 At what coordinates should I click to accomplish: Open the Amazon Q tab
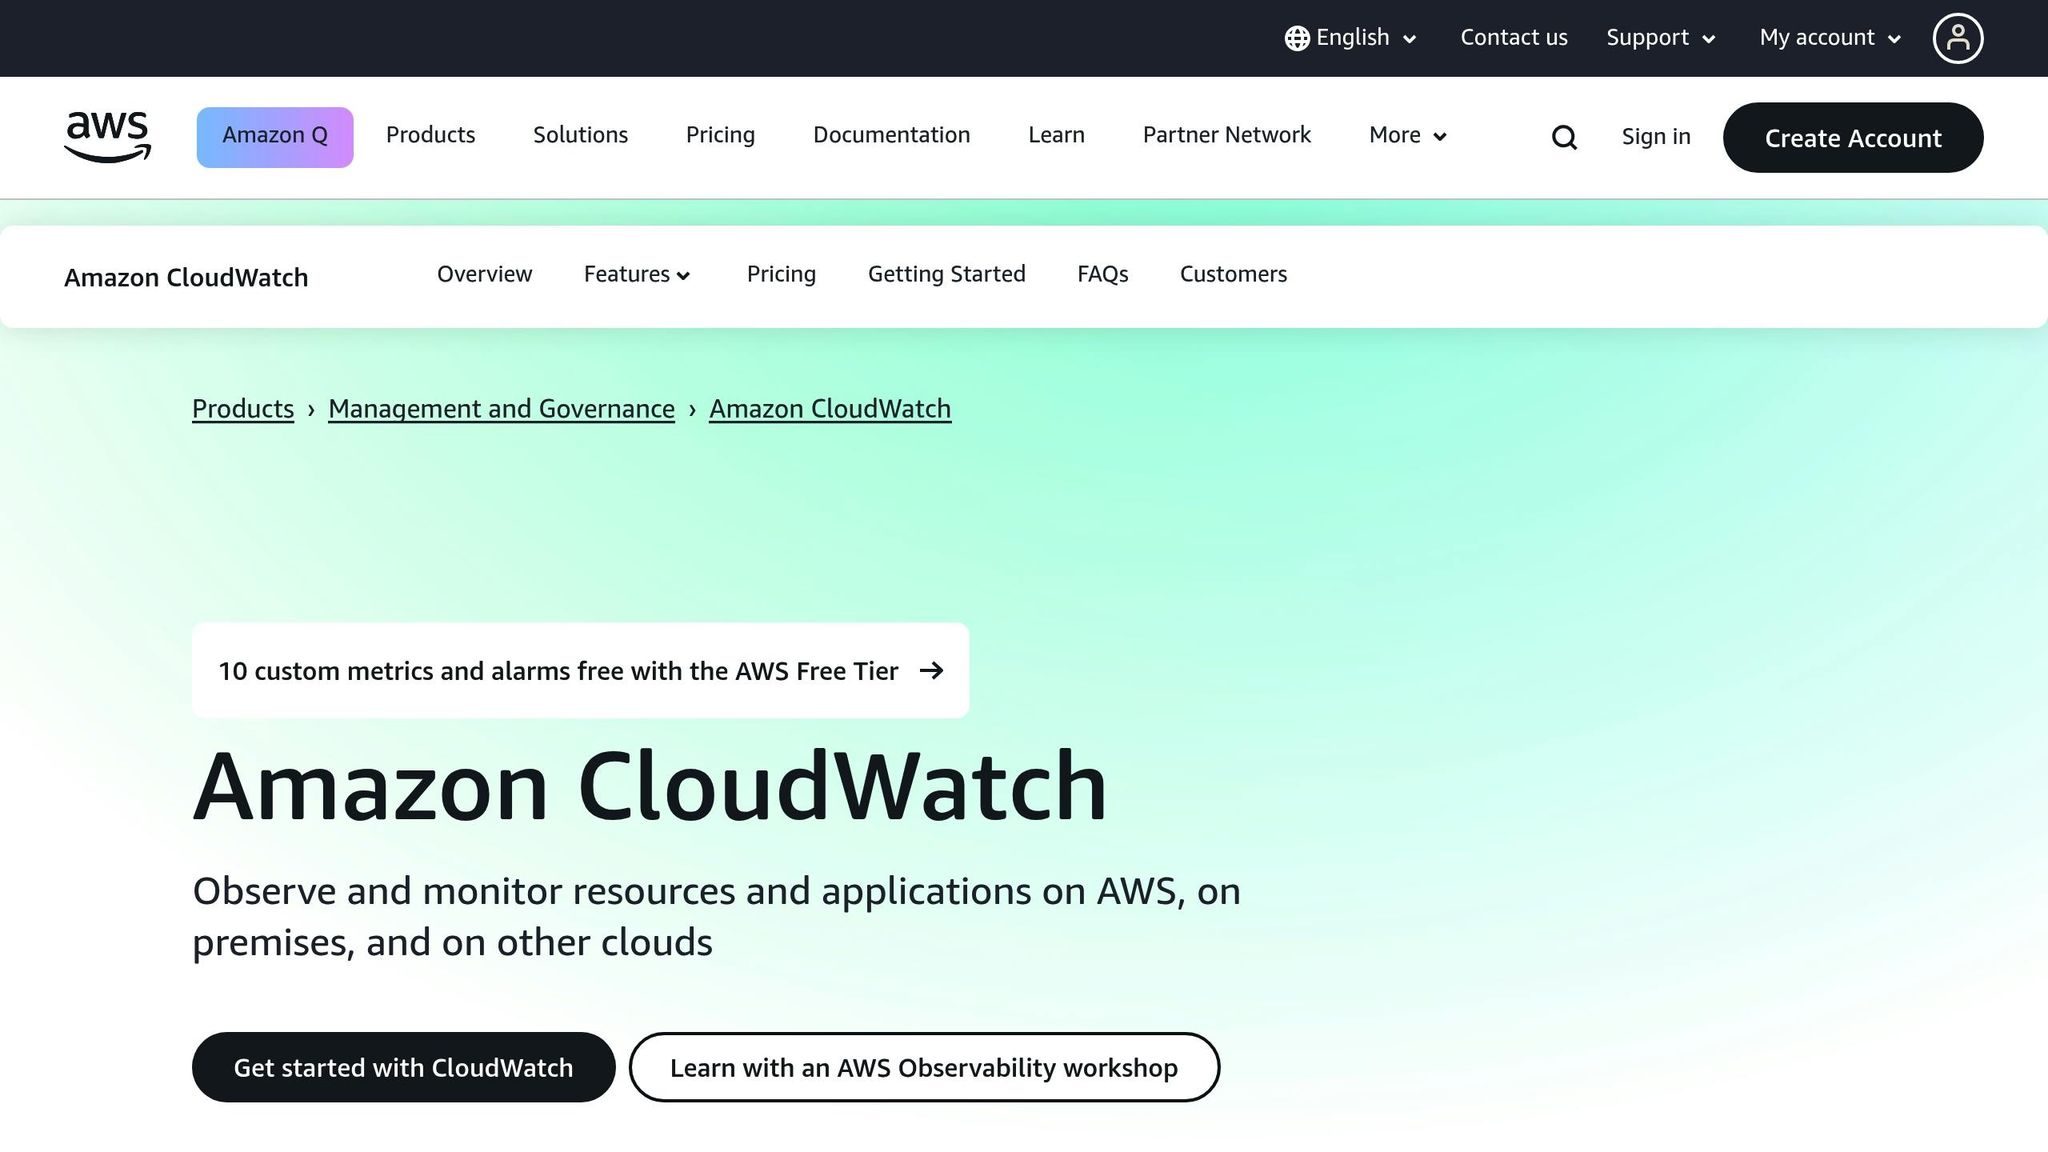coord(275,137)
